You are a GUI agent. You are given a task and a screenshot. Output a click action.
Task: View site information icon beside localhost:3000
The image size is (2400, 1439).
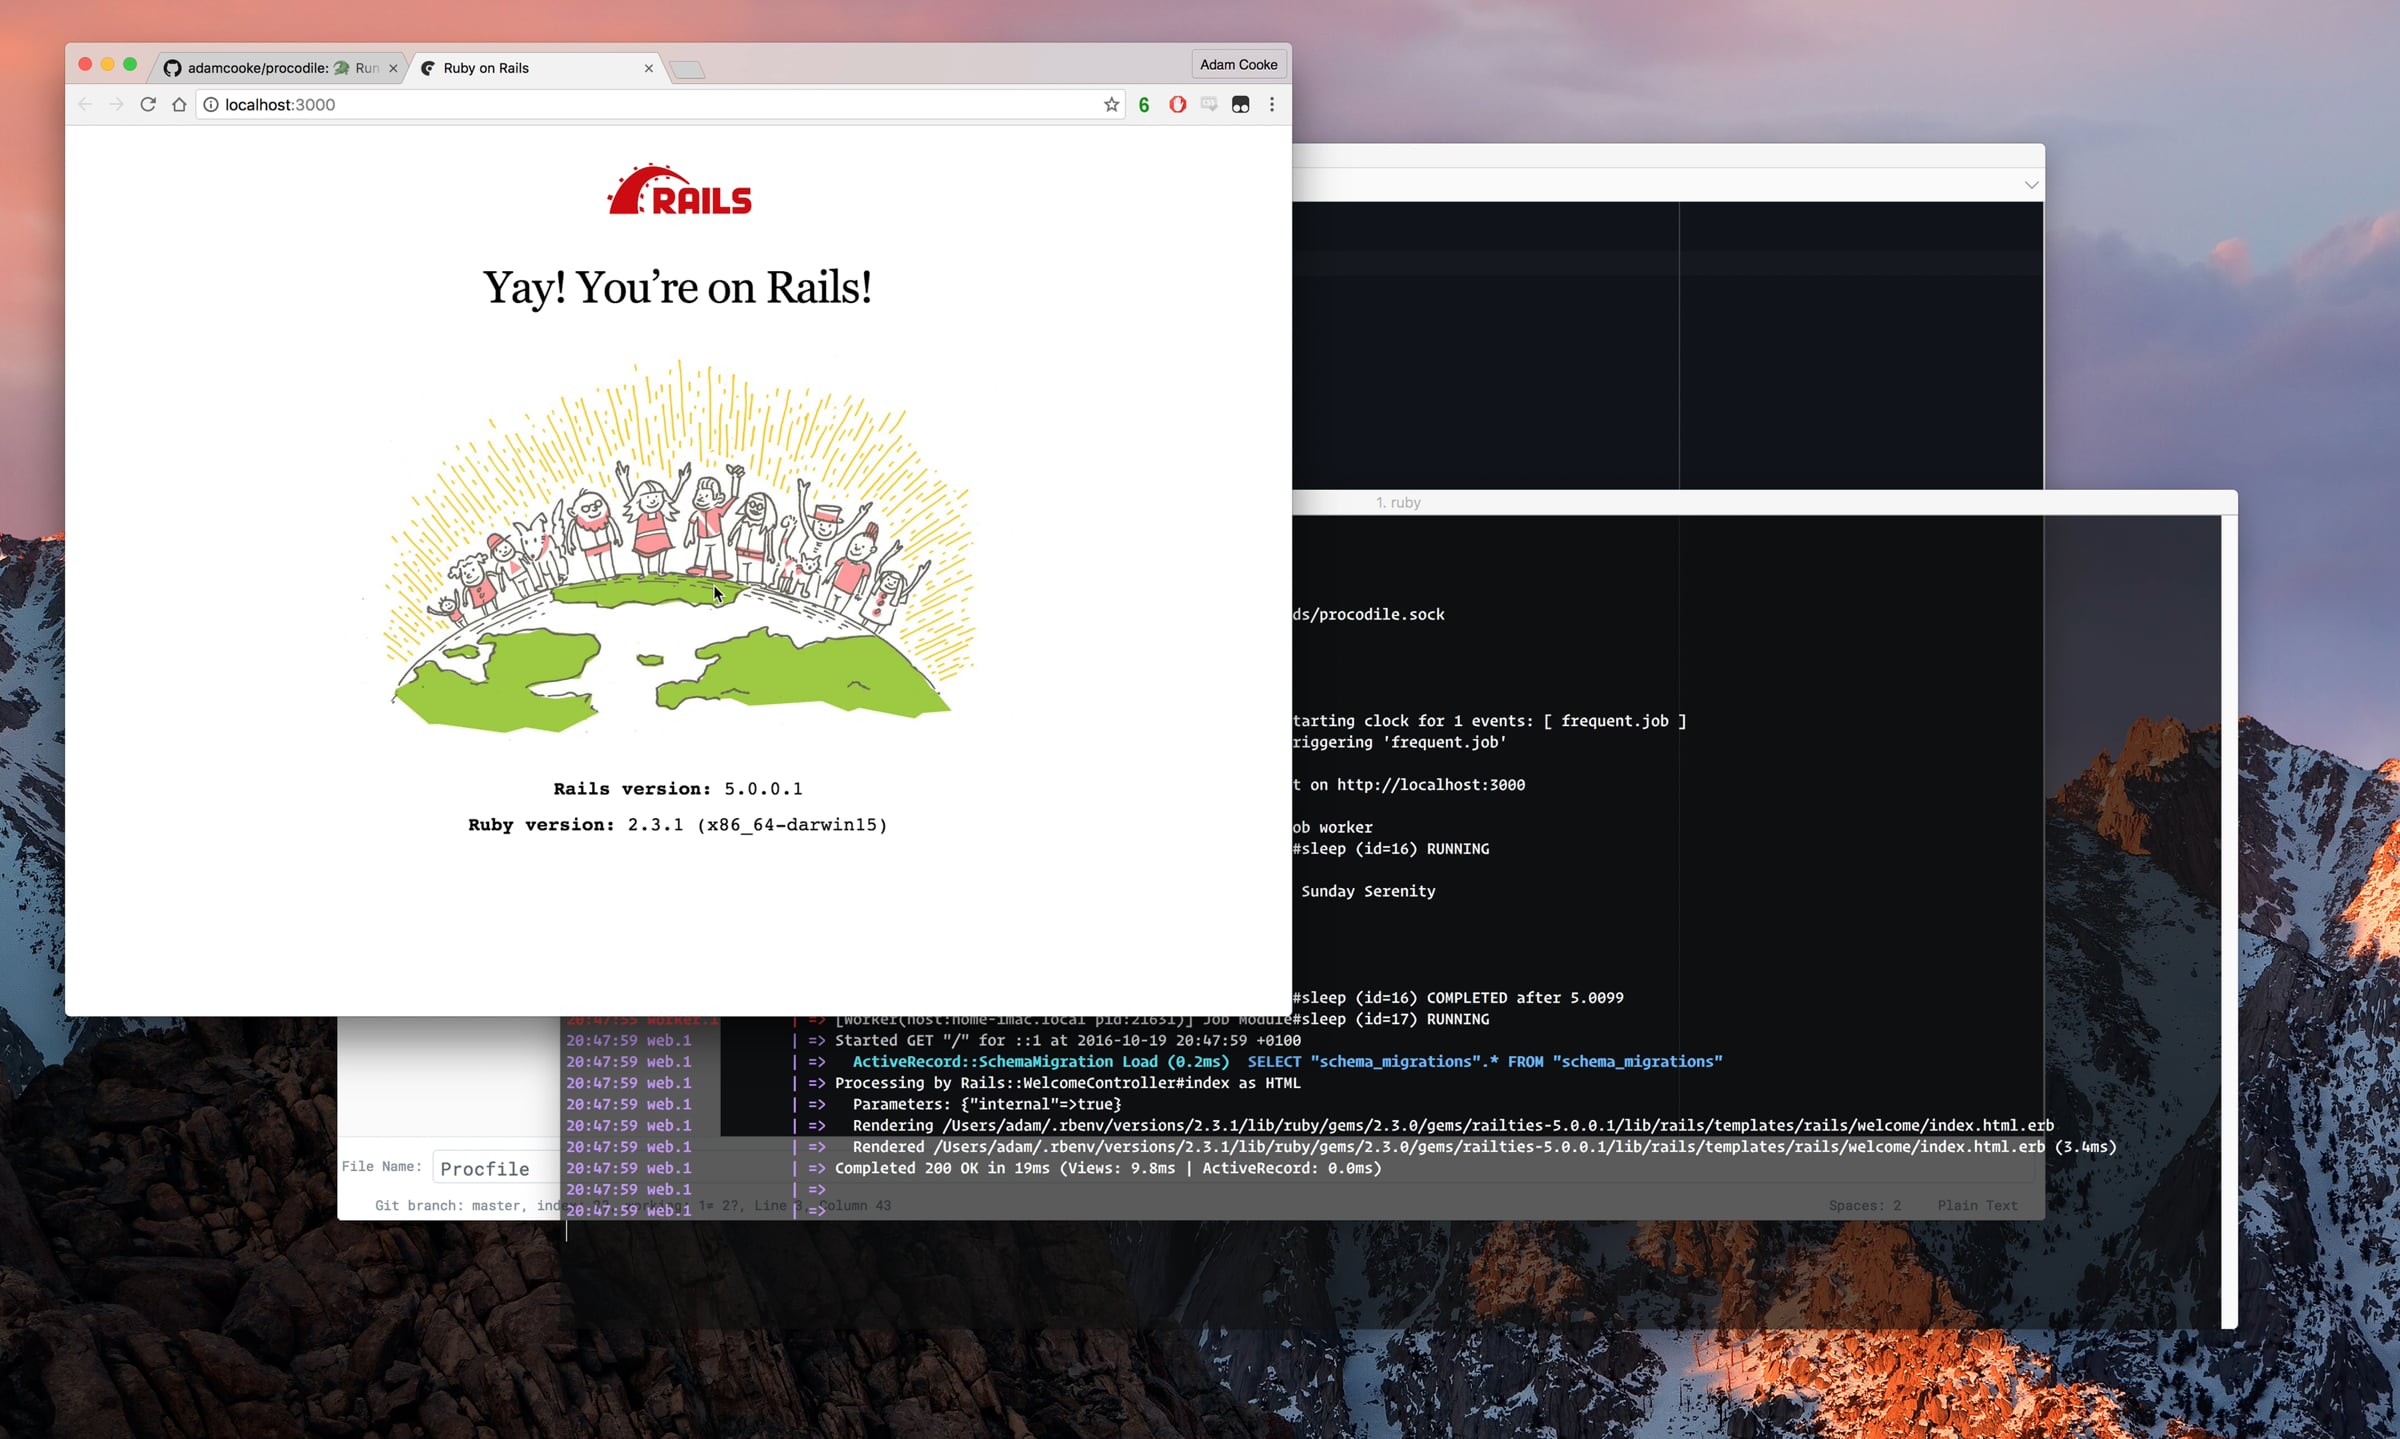point(211,104)
